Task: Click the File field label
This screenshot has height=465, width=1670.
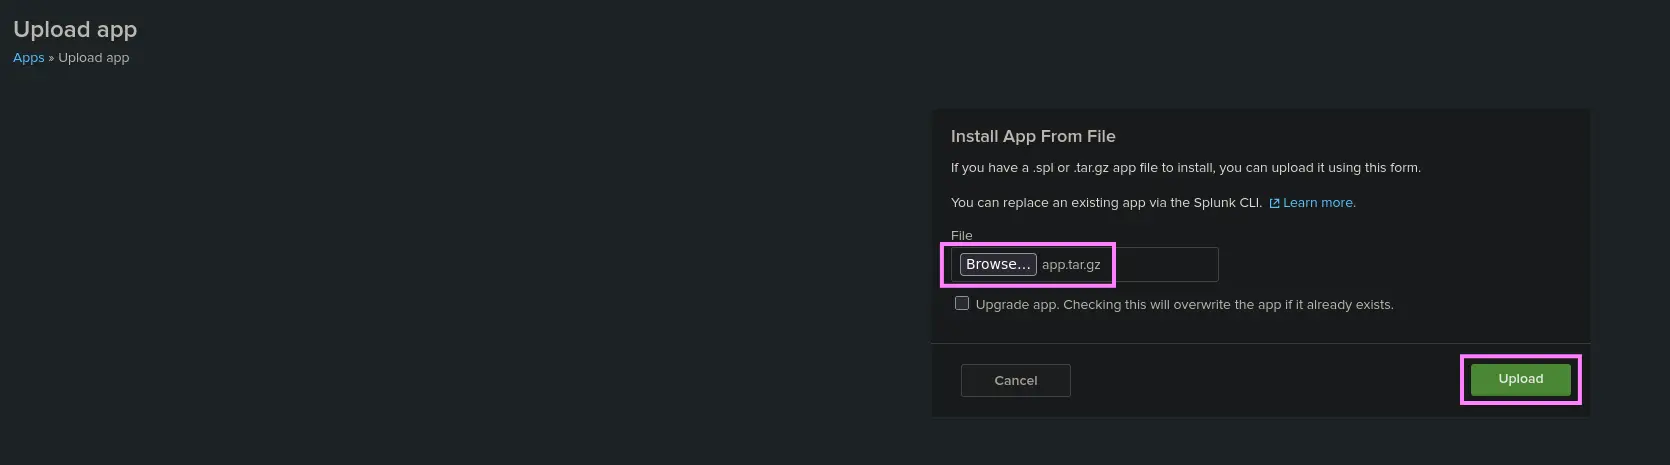Action: point(961,236)
